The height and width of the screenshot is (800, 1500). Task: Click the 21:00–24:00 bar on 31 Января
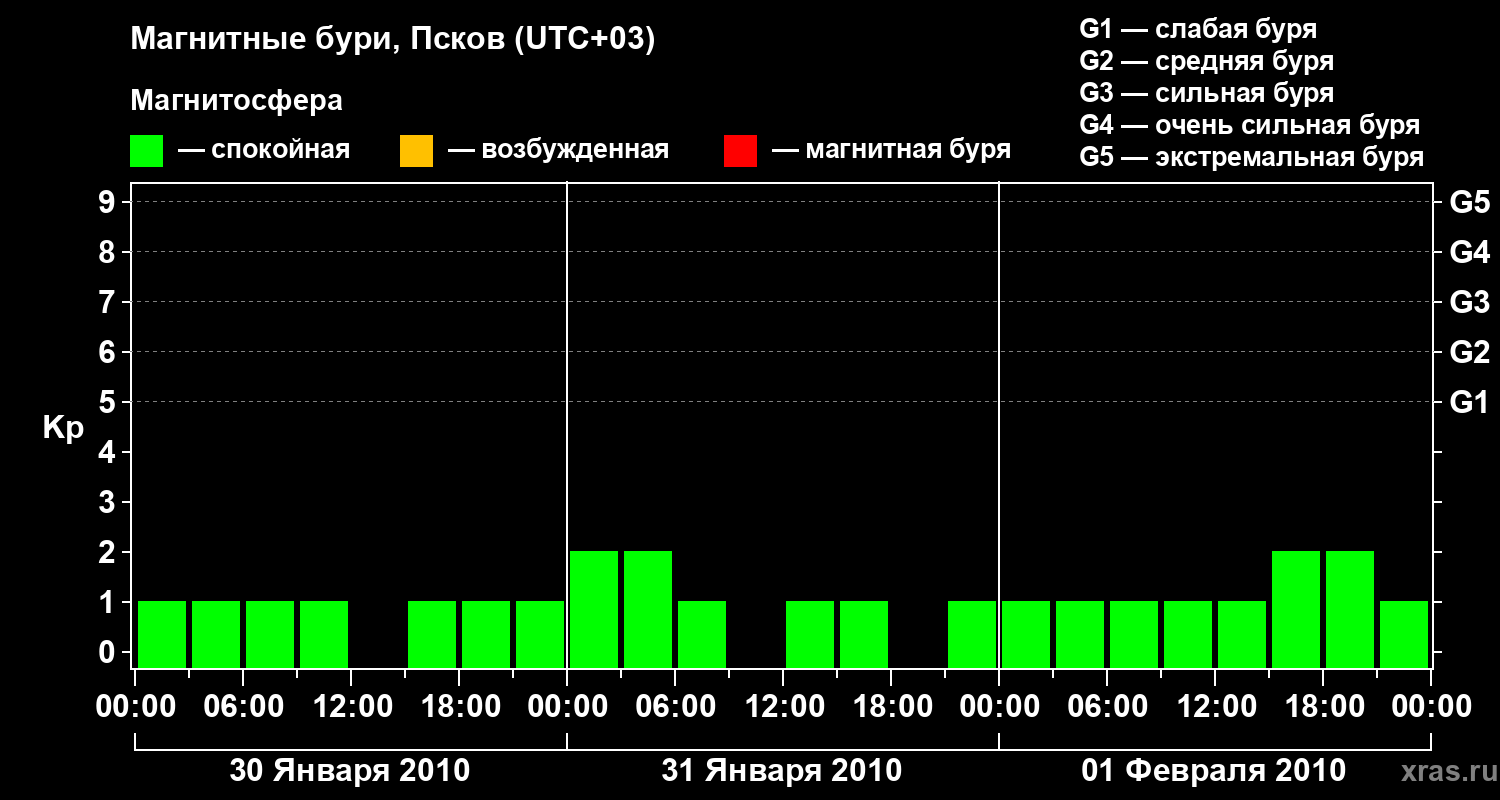pyautogui.click(x=972, y=634)
